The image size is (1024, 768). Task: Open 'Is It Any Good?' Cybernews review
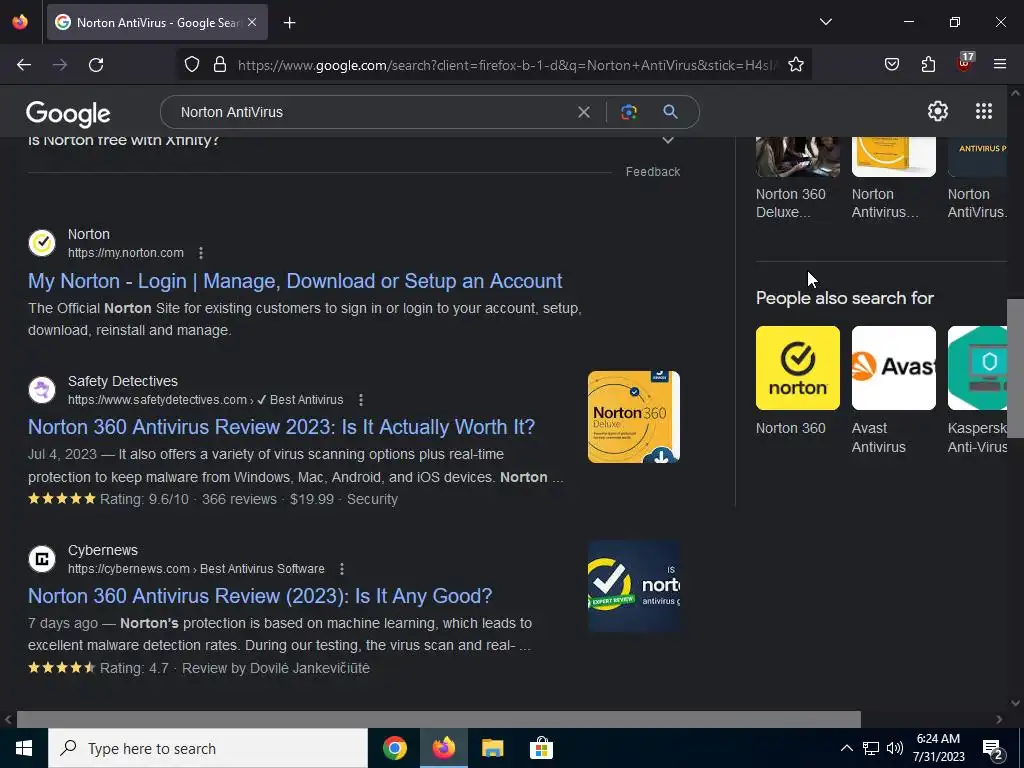(260, 596)
